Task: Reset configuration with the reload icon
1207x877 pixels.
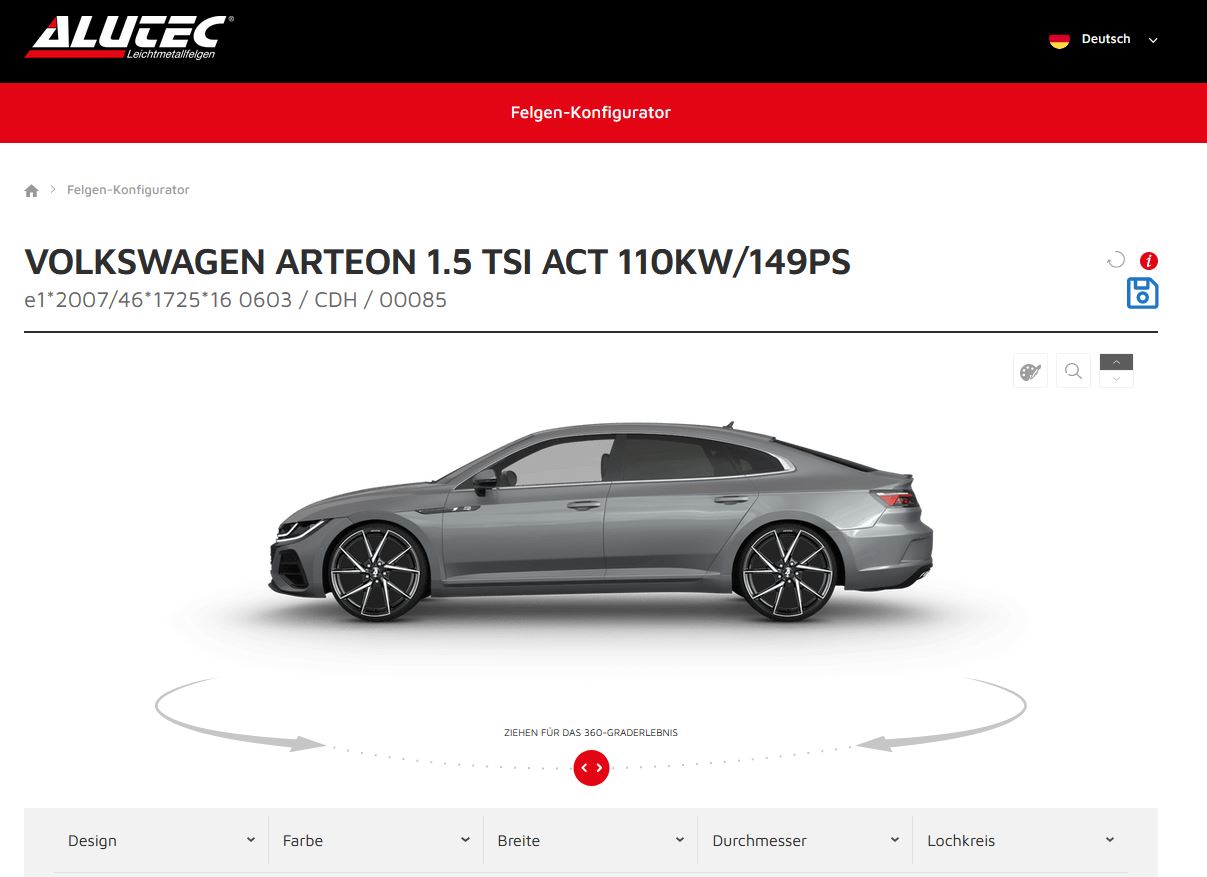Action: click(x=1116, y=261)
